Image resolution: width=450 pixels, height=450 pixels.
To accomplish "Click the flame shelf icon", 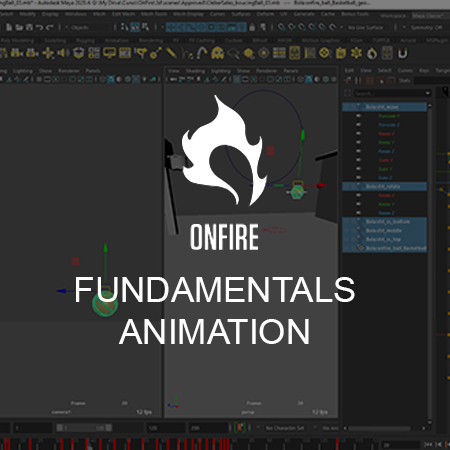I will pyautogui.click(x=372, y=53).
